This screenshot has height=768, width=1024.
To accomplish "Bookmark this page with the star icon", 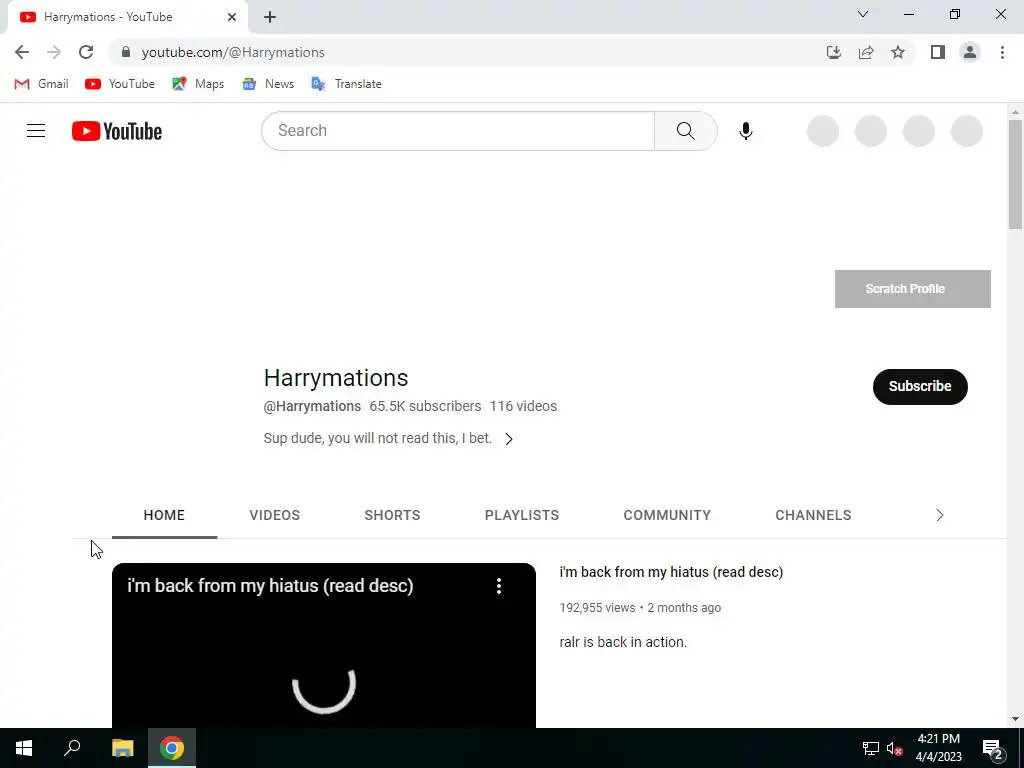I will [x=898, y=52].
